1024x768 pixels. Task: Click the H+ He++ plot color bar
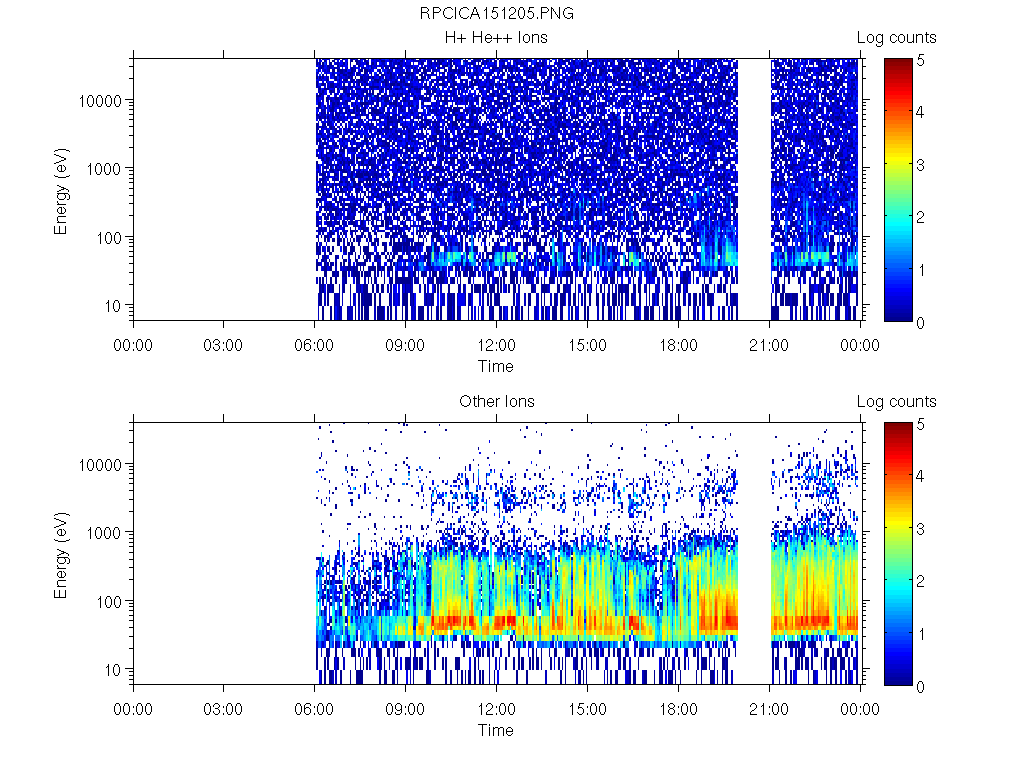(x=898, y=189)
